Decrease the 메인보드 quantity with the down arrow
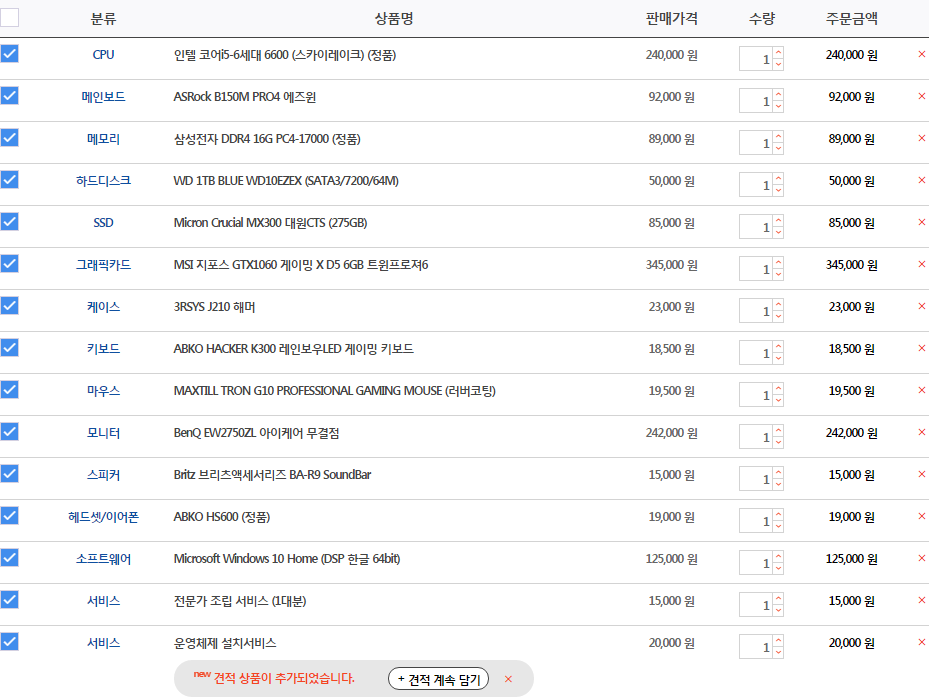Viewport: 929px width, 698px height. click(x=779, y=107)
